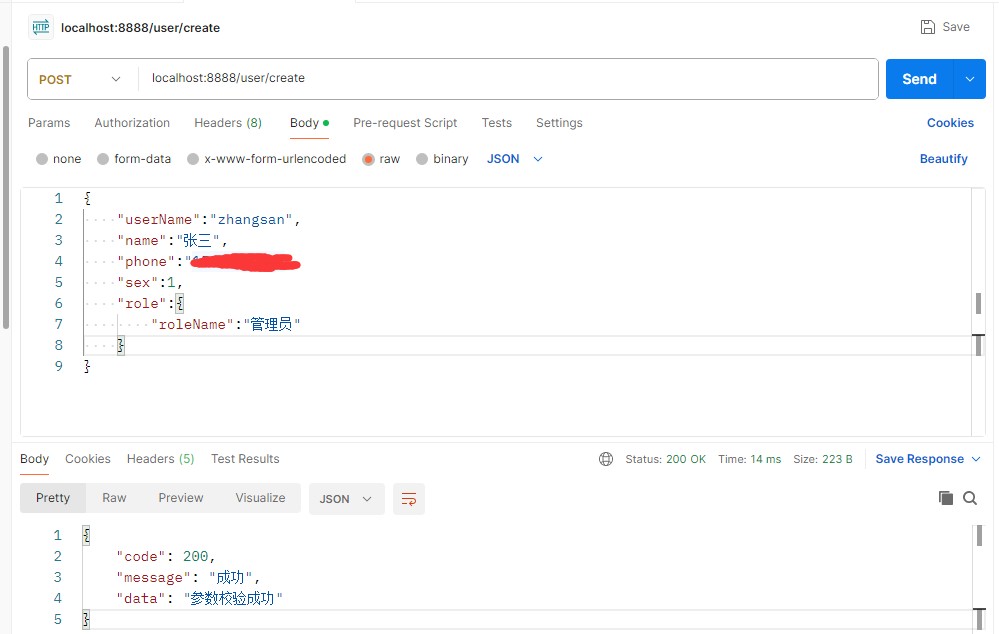Image resolution: width=999 pixels, height=634 pixels.
Task: Click the "message": "成功" response line
Action: click(188, 577)
